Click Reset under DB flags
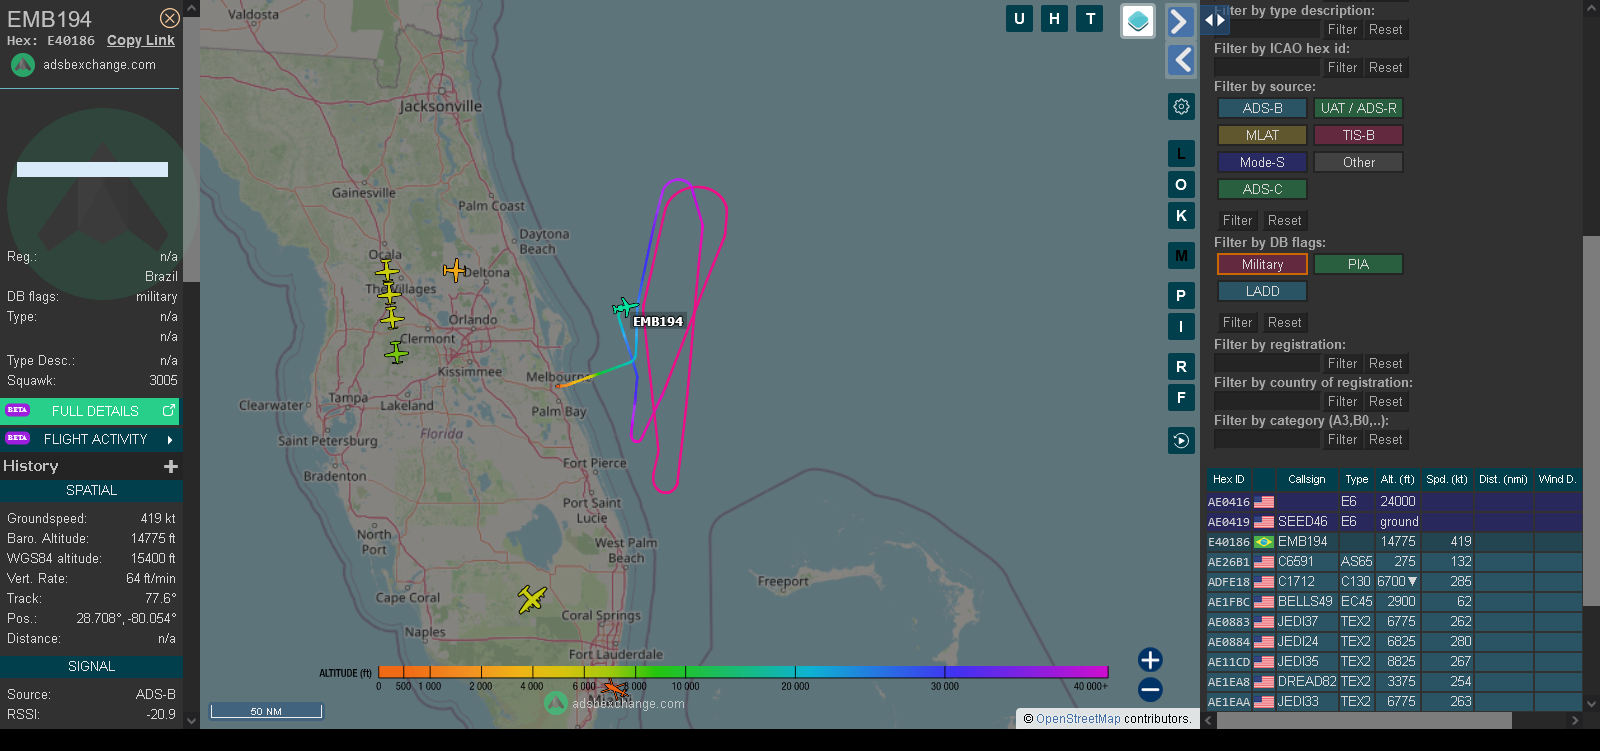Image resolution: width=1600 pixels, height=751 pixels. click(1285, 323)
